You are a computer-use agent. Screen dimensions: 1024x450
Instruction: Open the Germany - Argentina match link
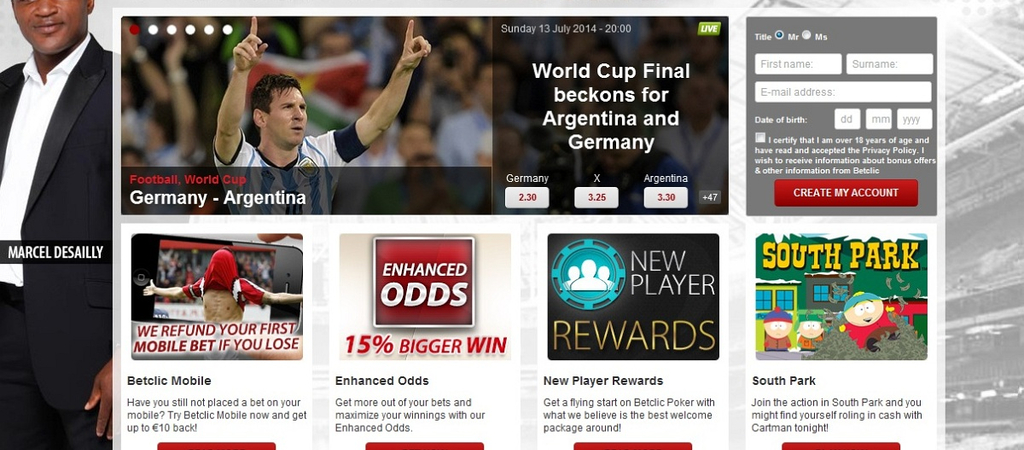(x=217, y=197)
